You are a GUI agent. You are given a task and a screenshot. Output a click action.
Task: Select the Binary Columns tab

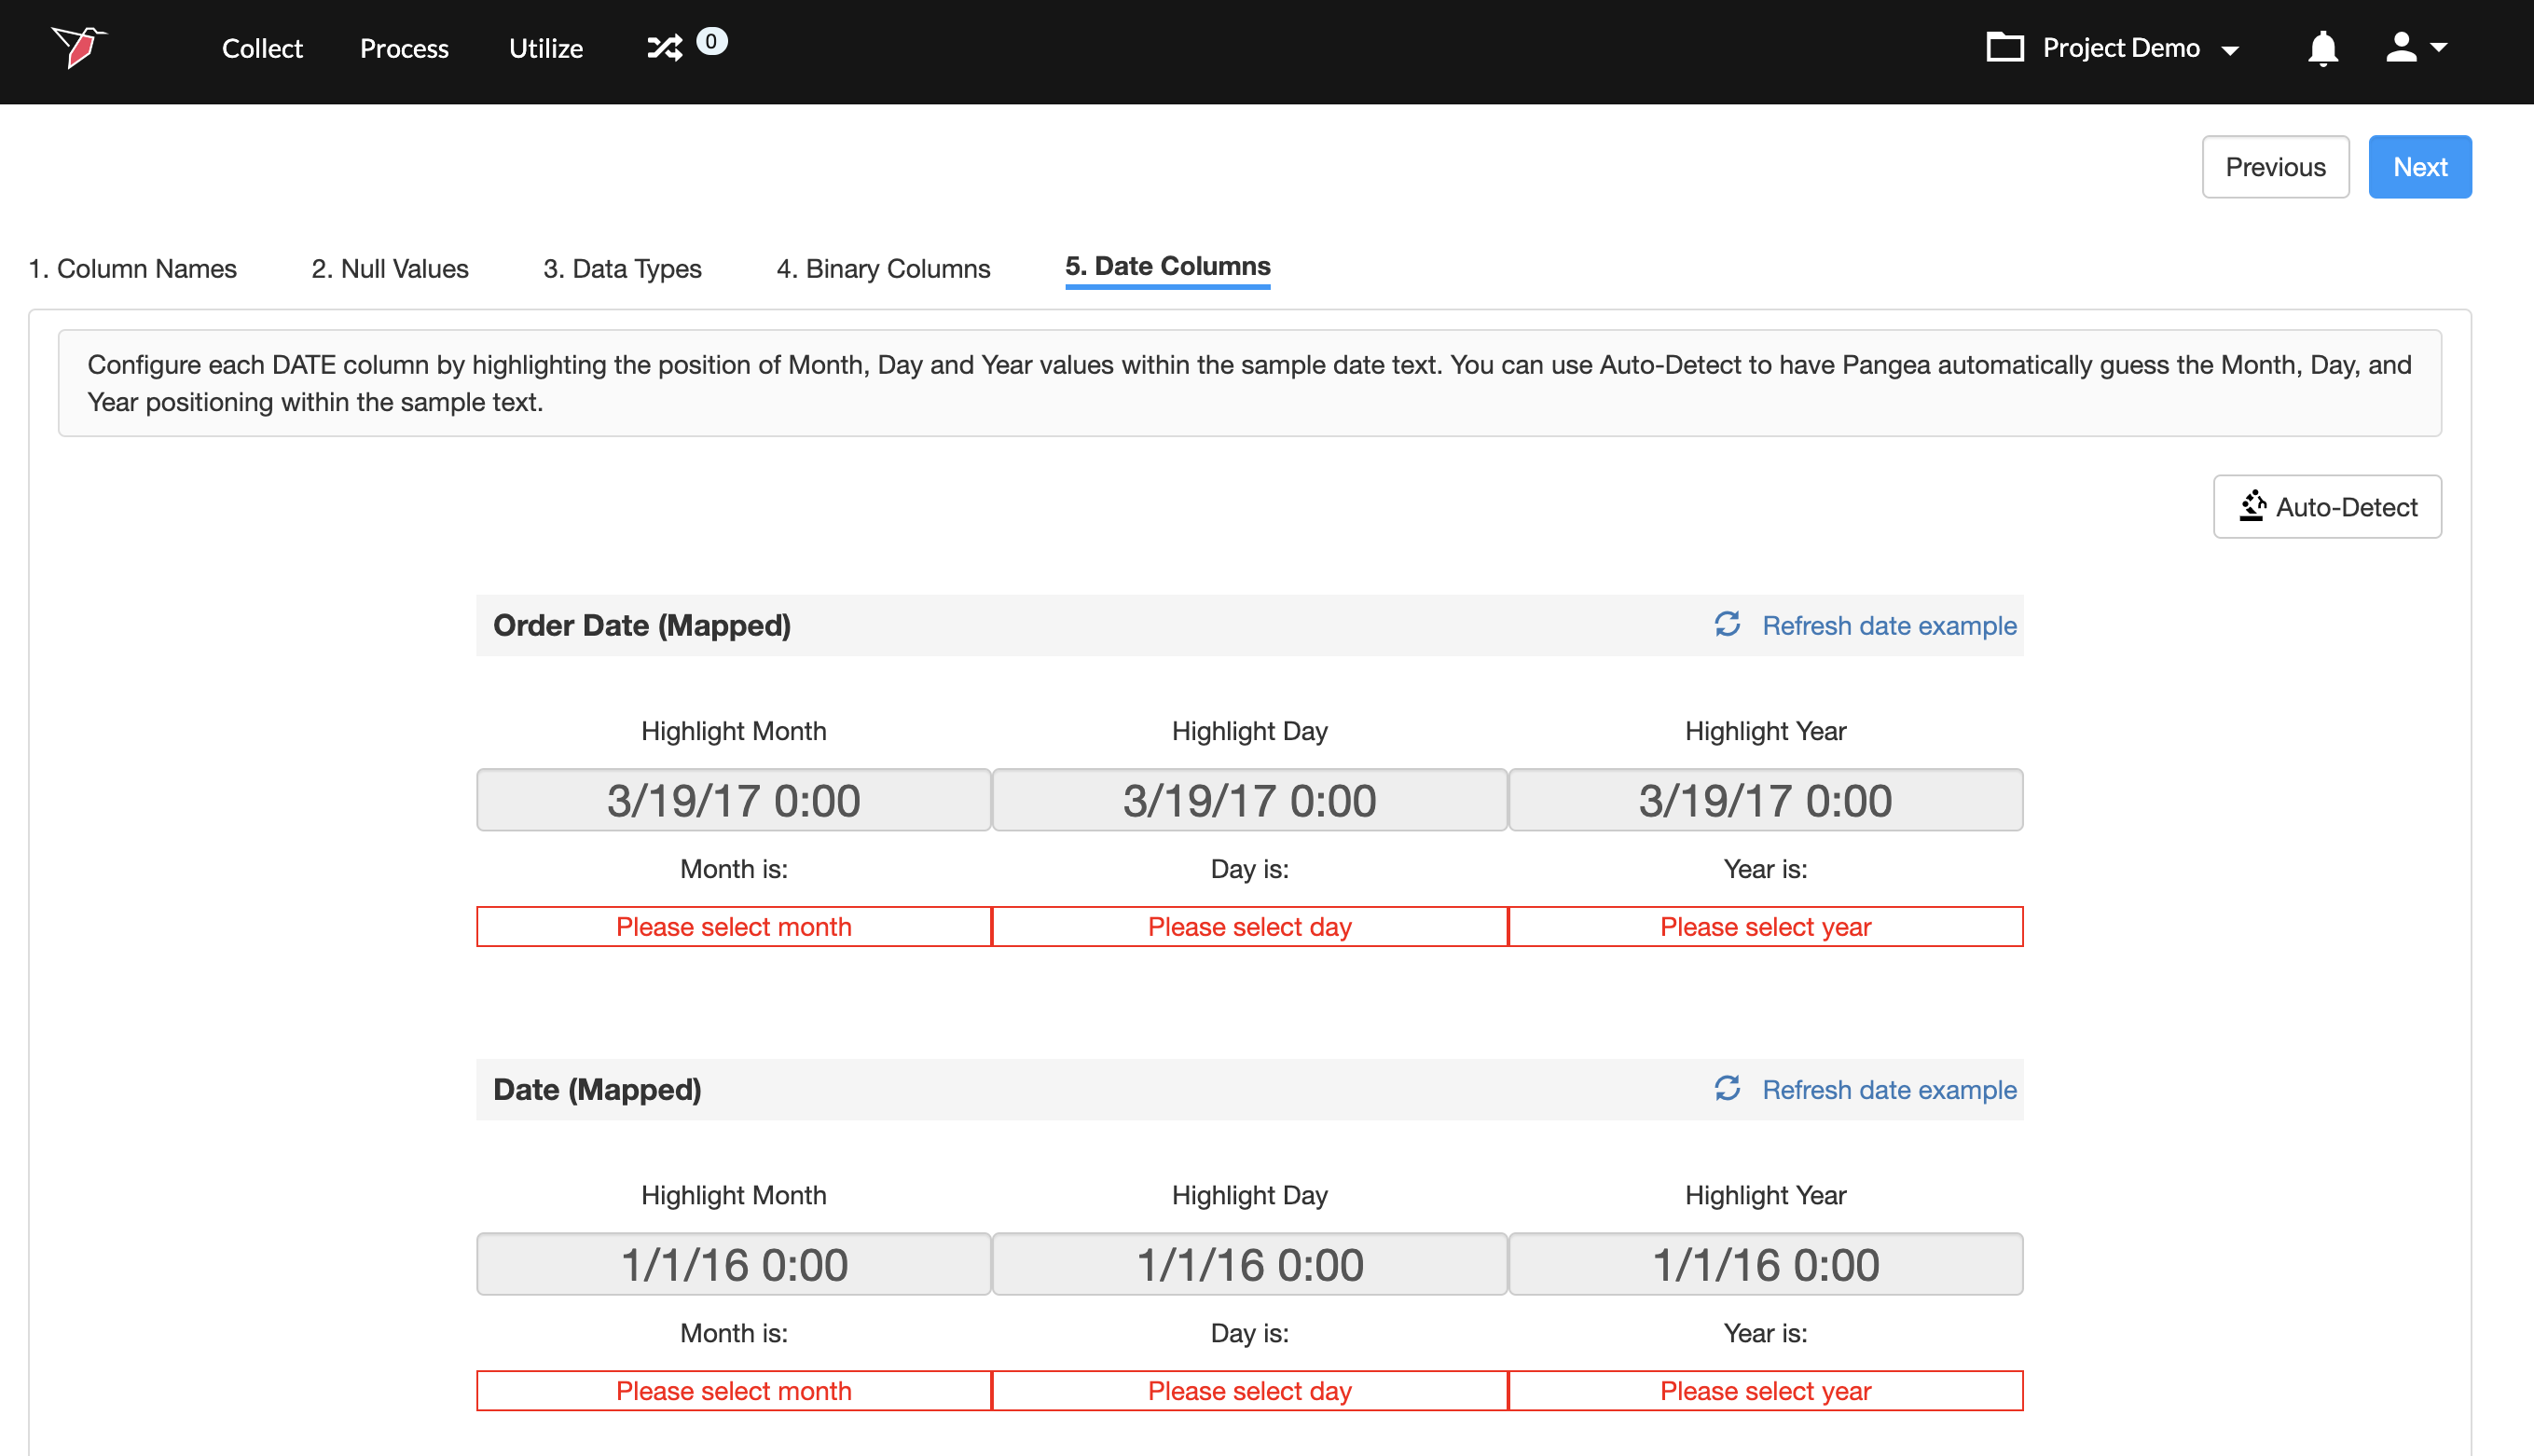(x=883, y=268)
